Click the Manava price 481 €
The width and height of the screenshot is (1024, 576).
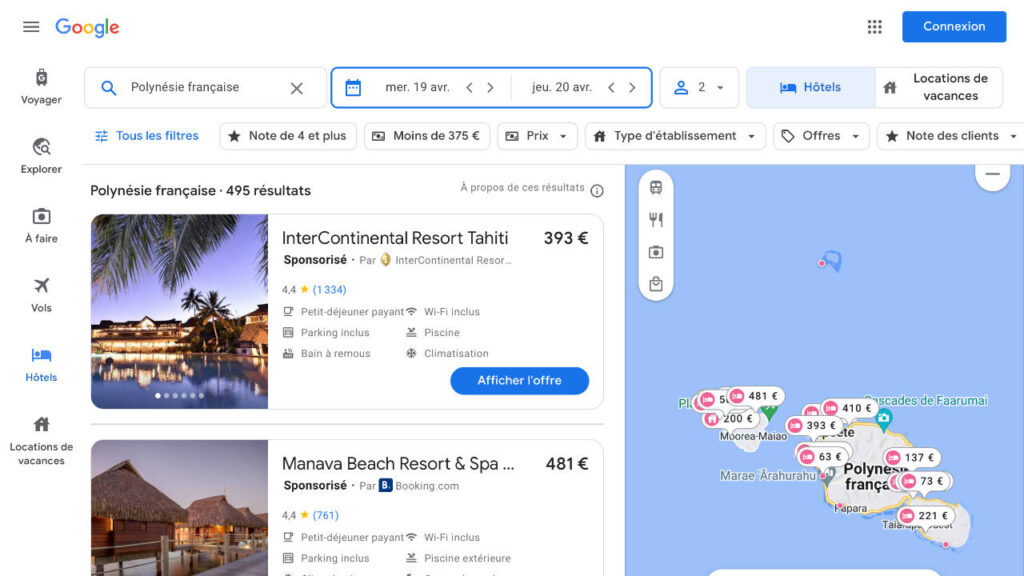click(567, 464)
